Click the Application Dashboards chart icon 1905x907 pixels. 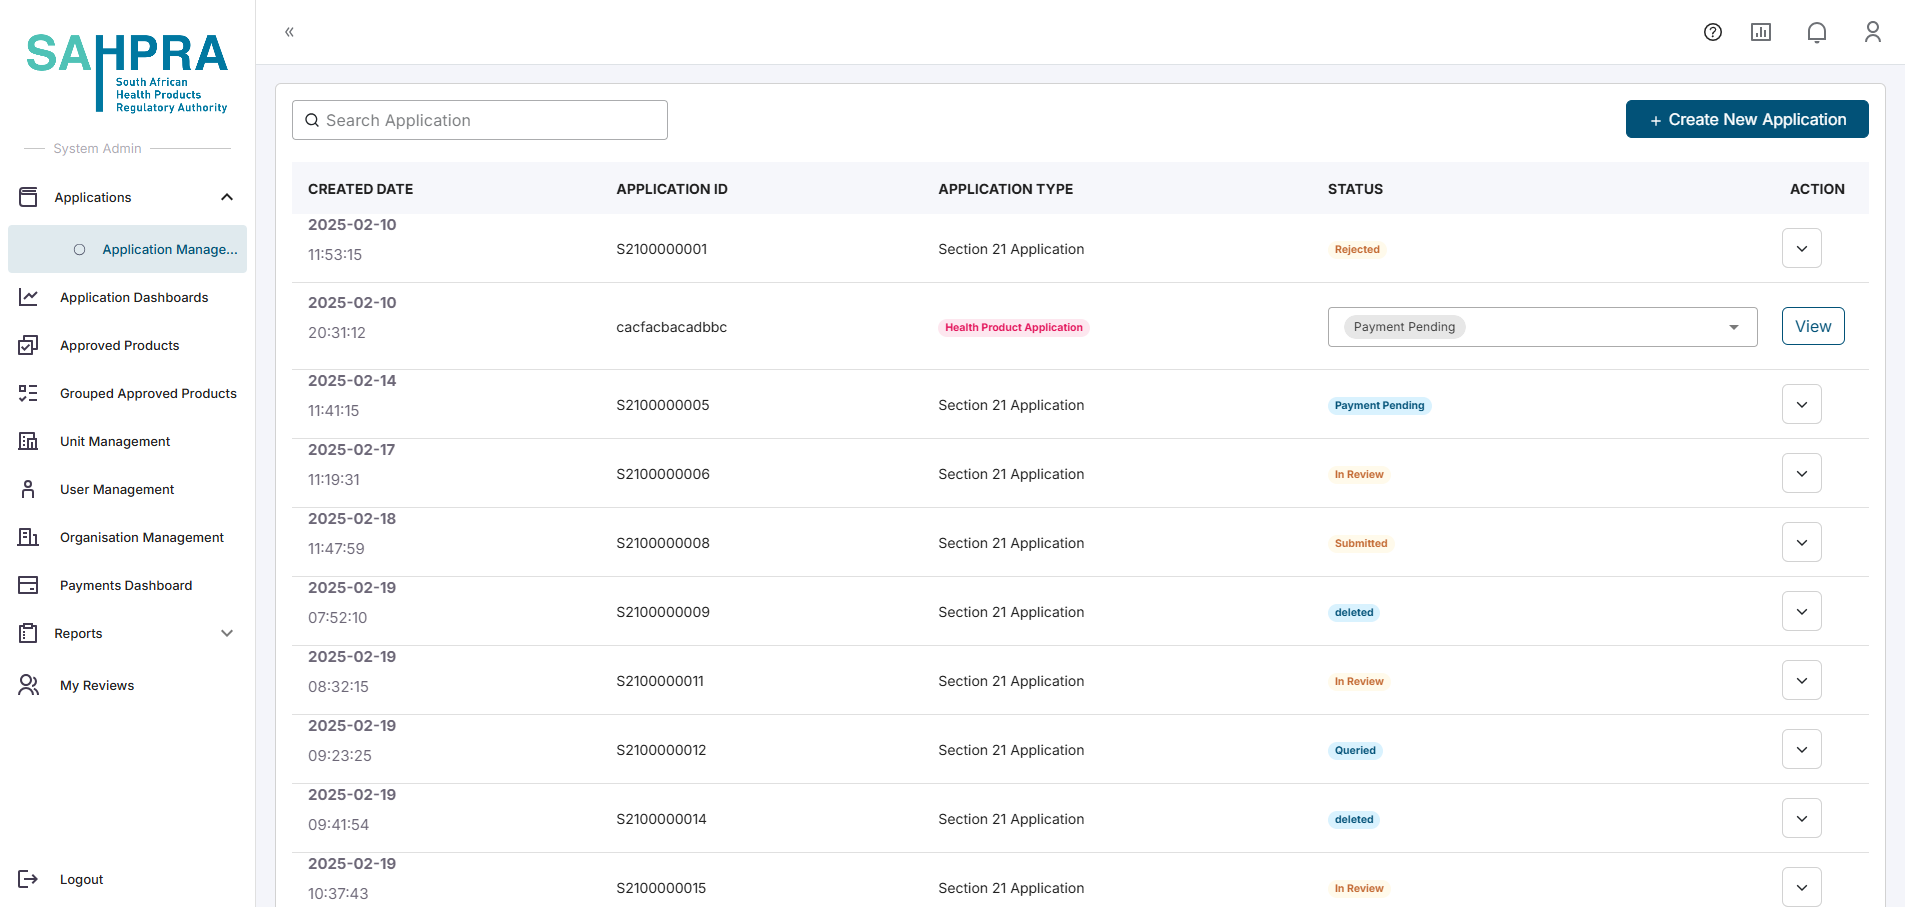(28, 297)
